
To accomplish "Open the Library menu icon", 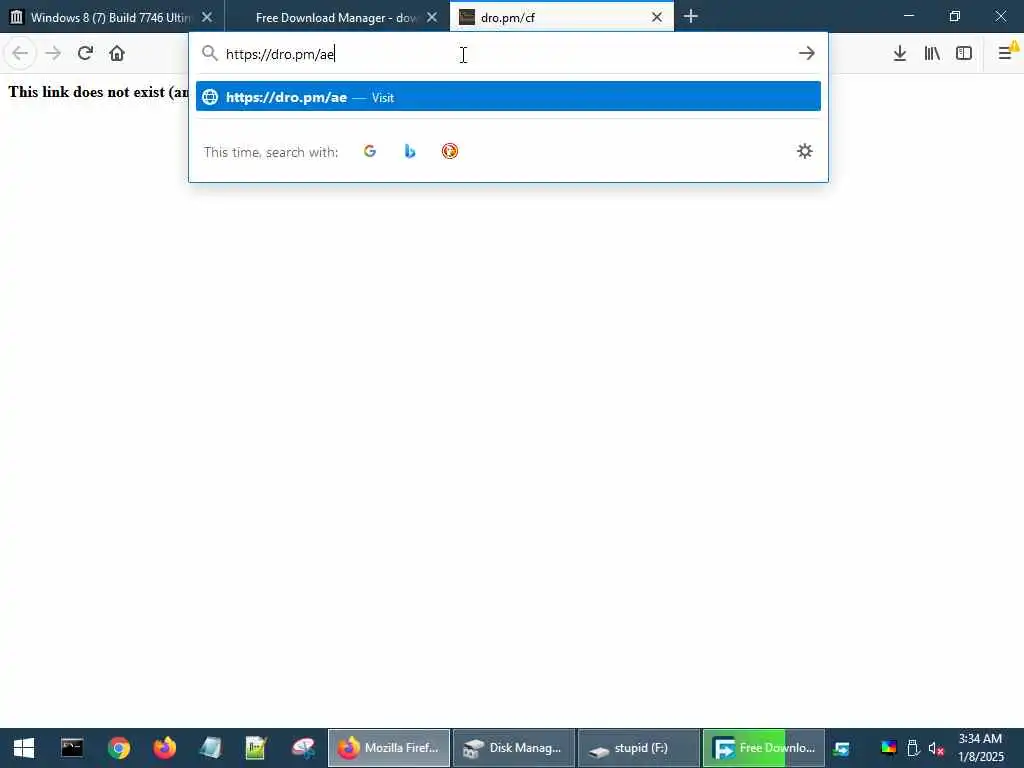I will 932,54.
